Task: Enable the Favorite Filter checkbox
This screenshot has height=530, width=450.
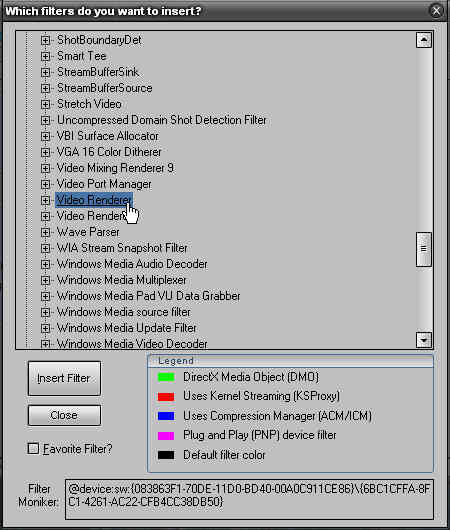Action: click(33, 449)
